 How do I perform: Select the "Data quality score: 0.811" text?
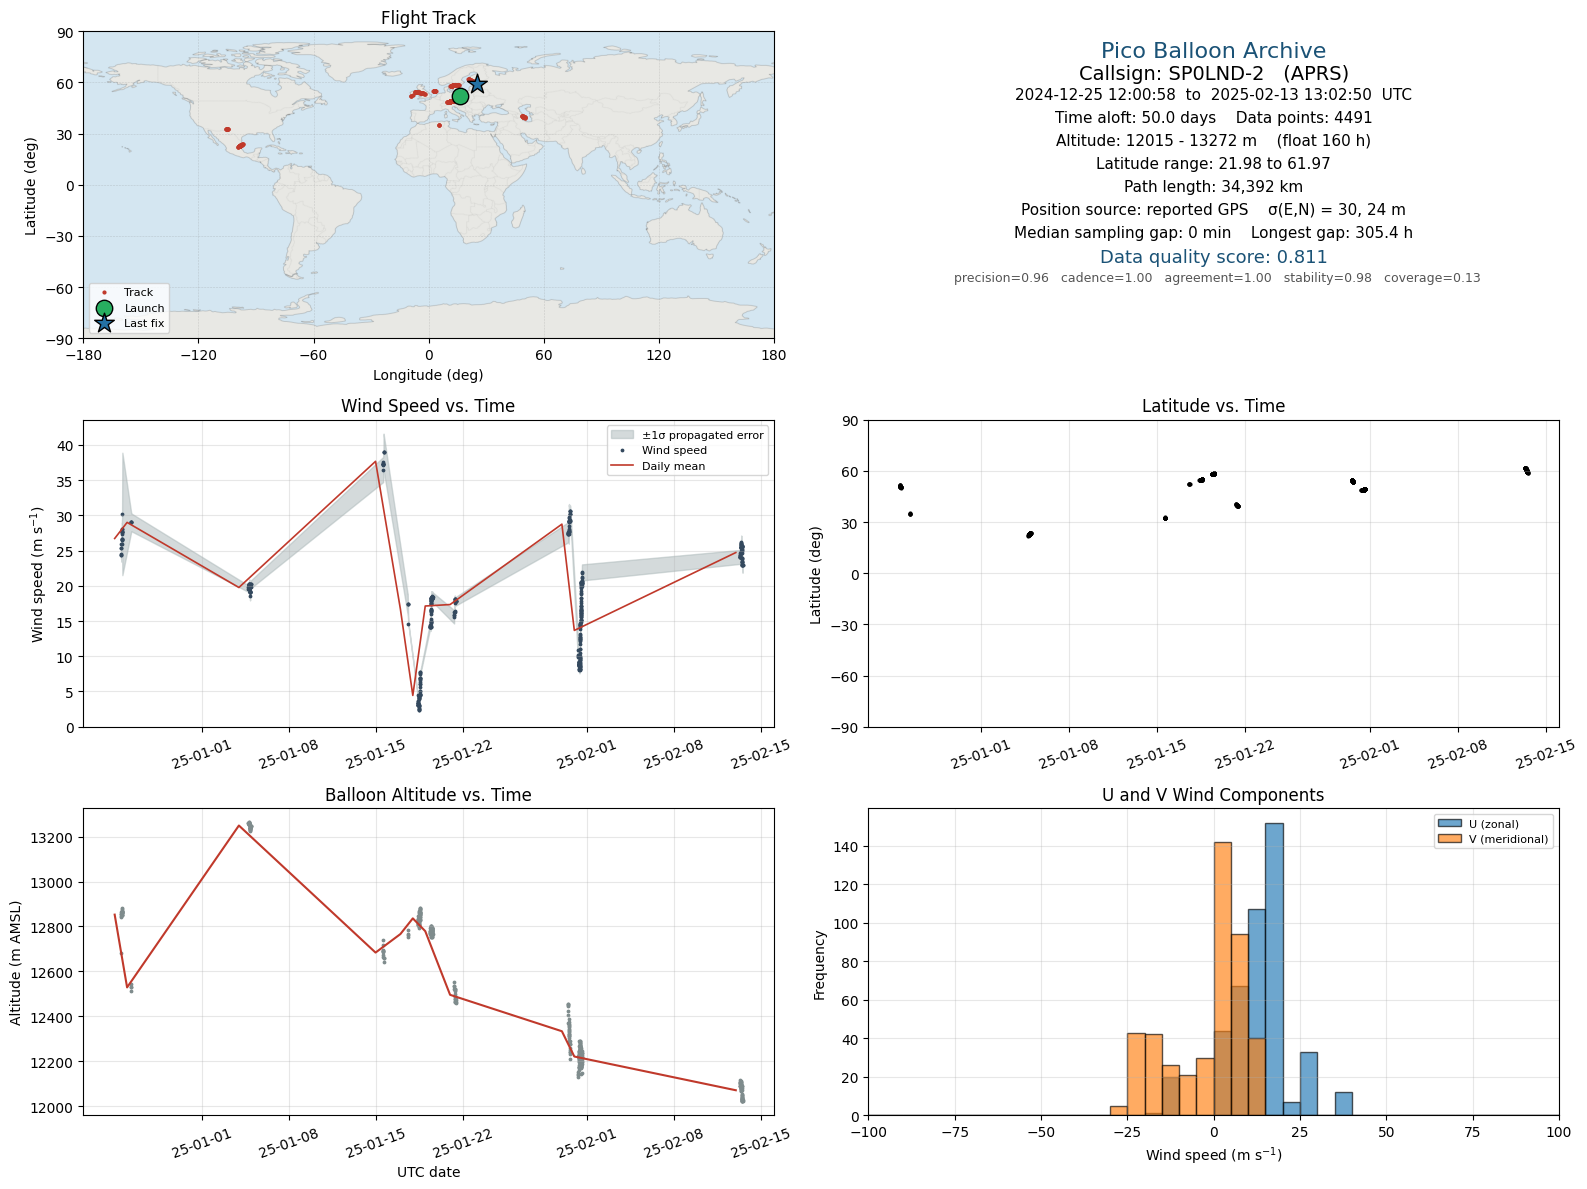point(1213,257)
